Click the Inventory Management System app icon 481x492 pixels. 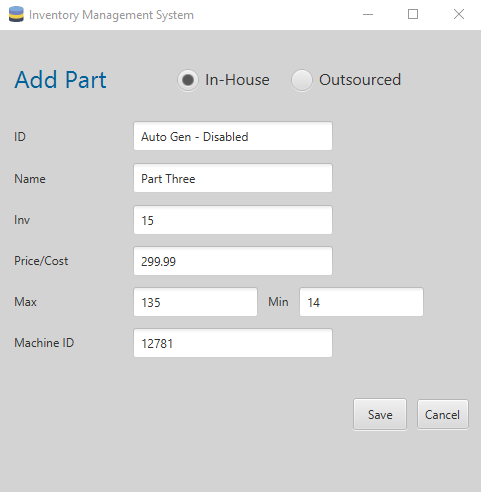click(16, 14)
